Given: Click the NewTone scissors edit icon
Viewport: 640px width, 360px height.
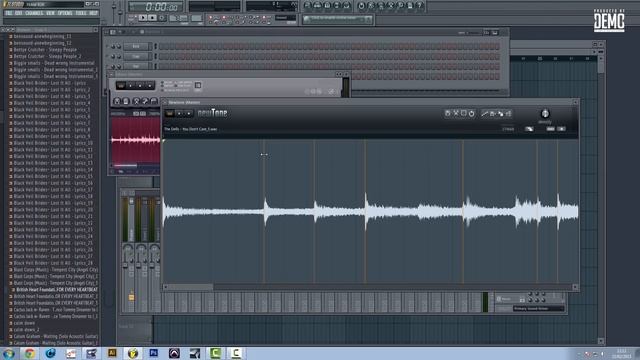Looking at the screenshot, I should click(456, 113).
